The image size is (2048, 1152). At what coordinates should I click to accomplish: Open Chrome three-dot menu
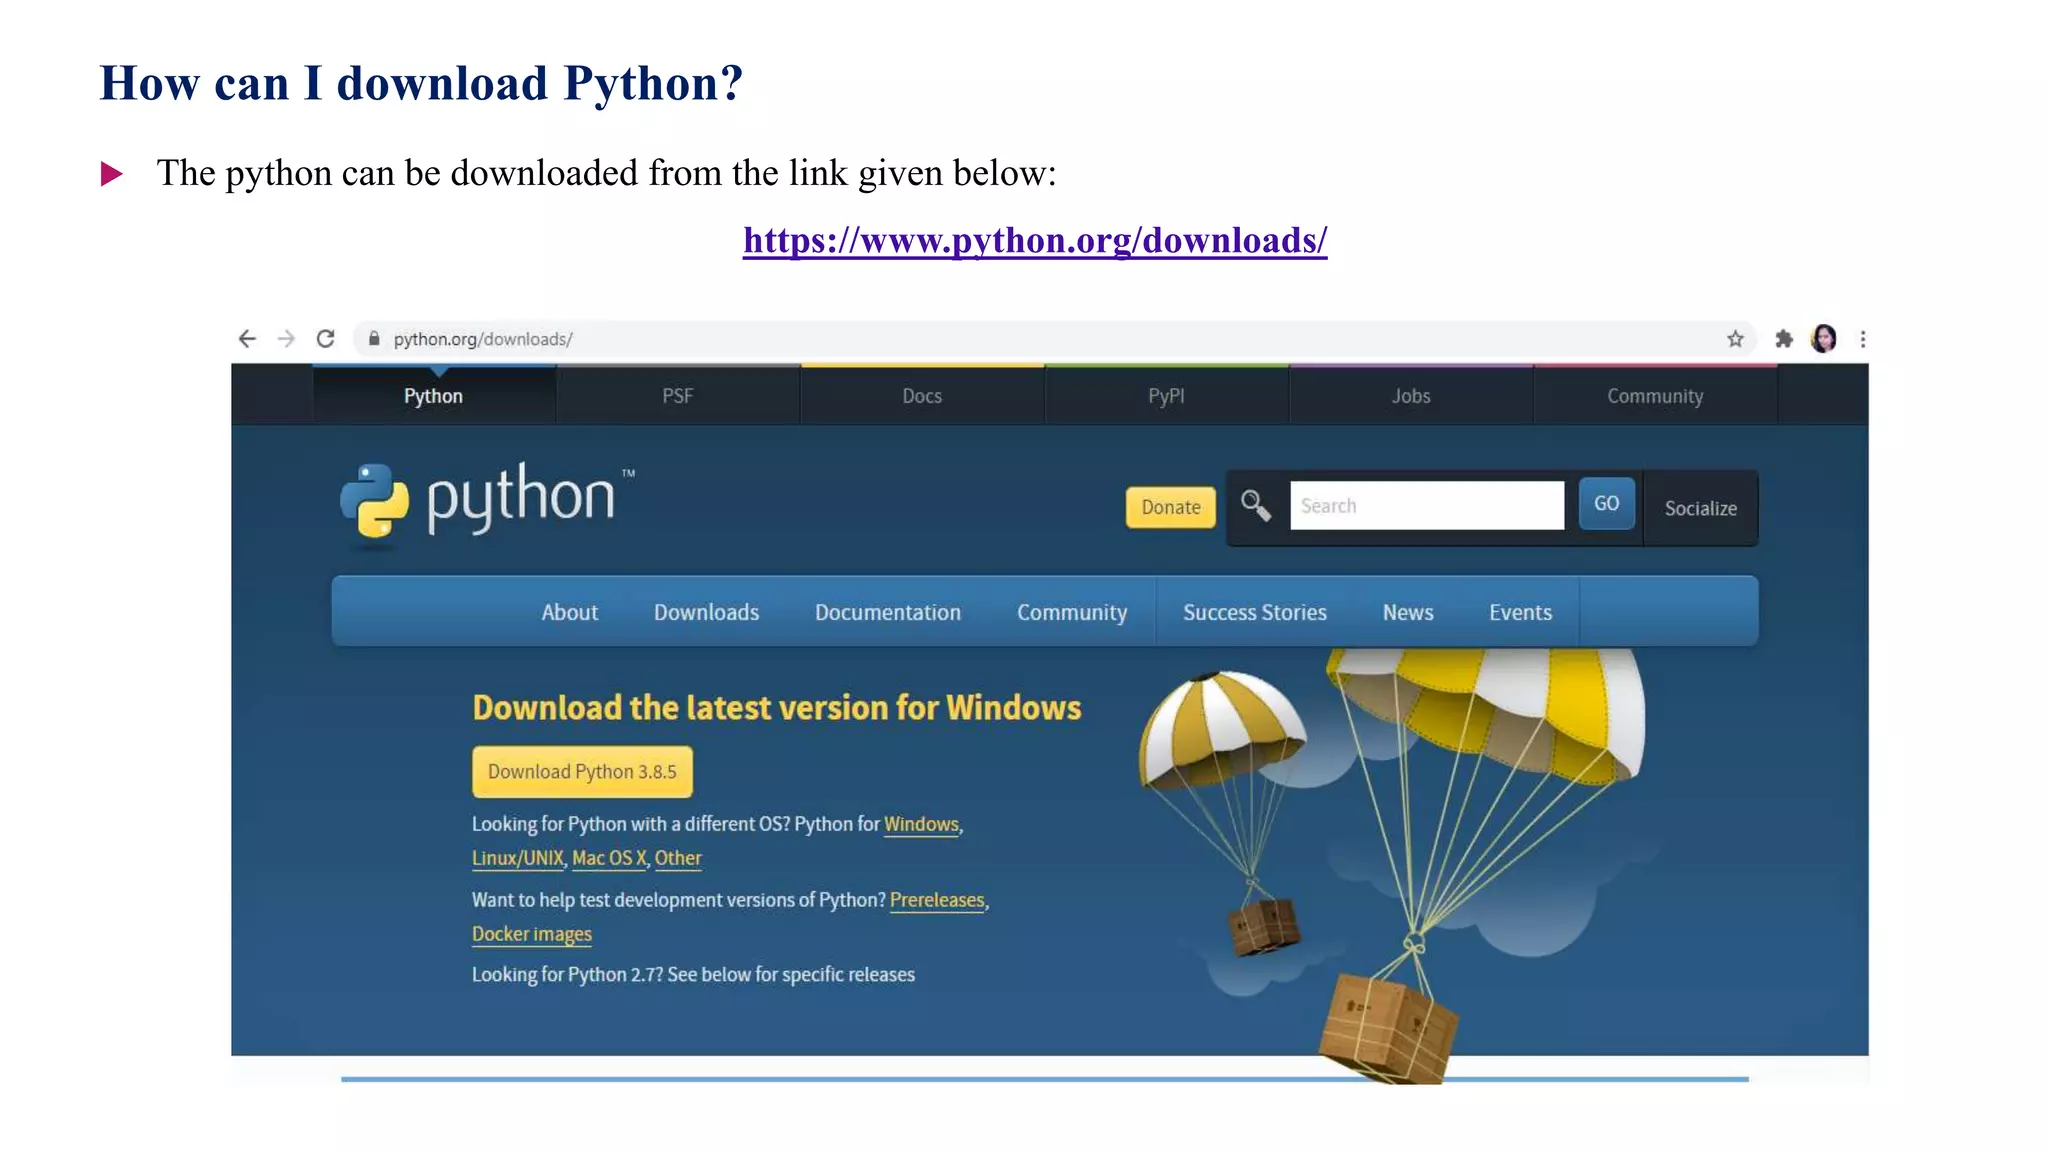click(1862, 339)
